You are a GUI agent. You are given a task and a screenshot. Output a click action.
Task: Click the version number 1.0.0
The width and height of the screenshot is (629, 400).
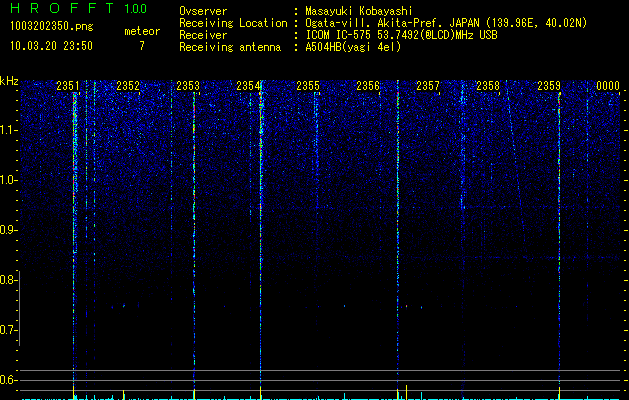136,8
